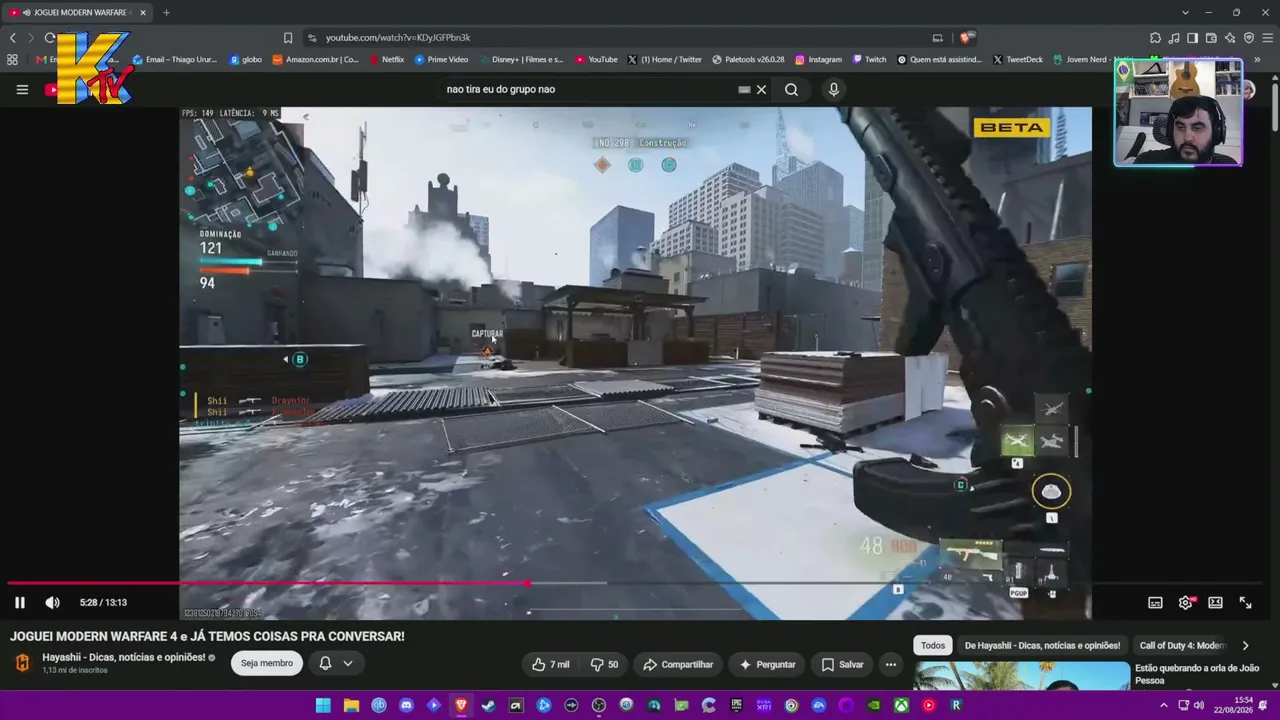Clear the search query with the X
The image size is (1280, 720).
tap(761, 89)
